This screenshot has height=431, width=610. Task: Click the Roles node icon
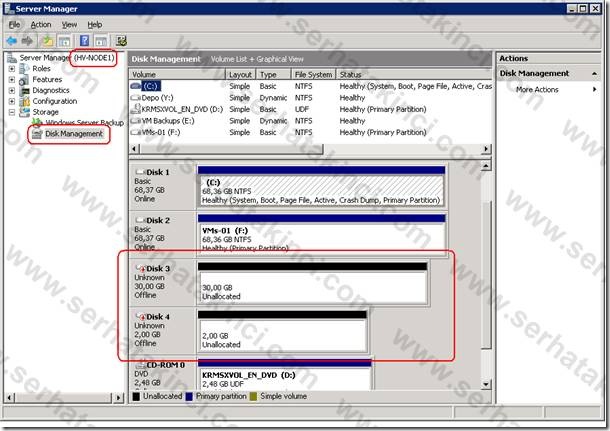24,68
